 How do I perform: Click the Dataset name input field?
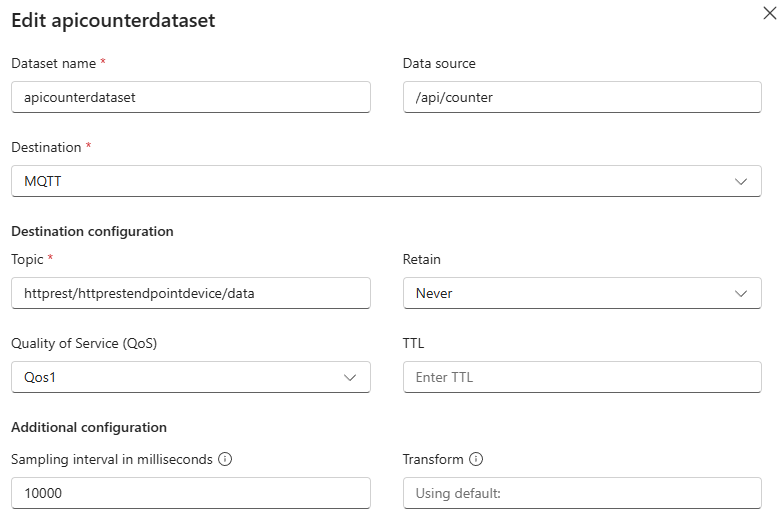(x=190, y=98)
